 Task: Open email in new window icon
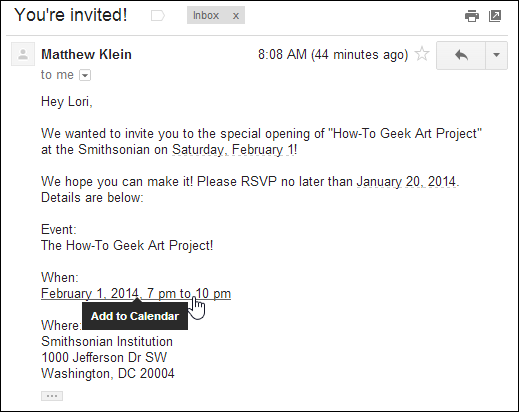tap(495, 16)
